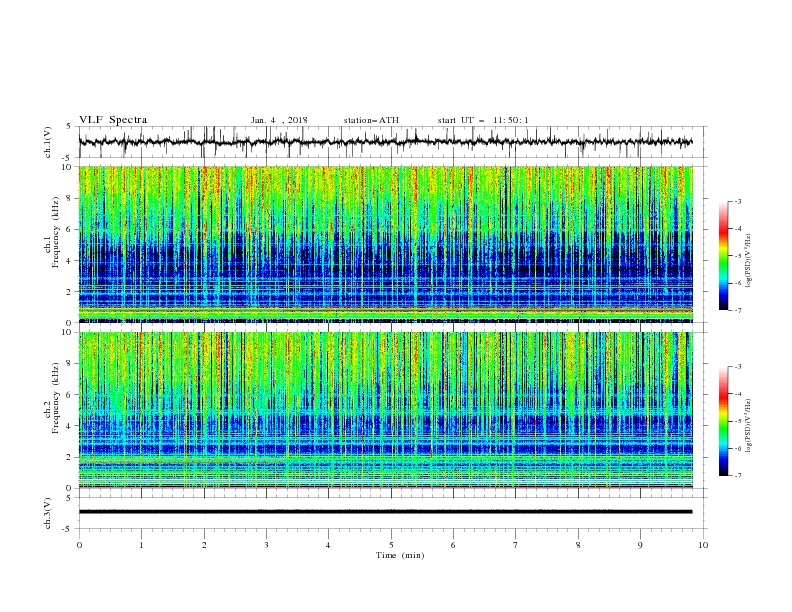The width and height of the screenshot is (792, 612).
Task: Click the time axis tick label "7"
Action: [516, 545]
